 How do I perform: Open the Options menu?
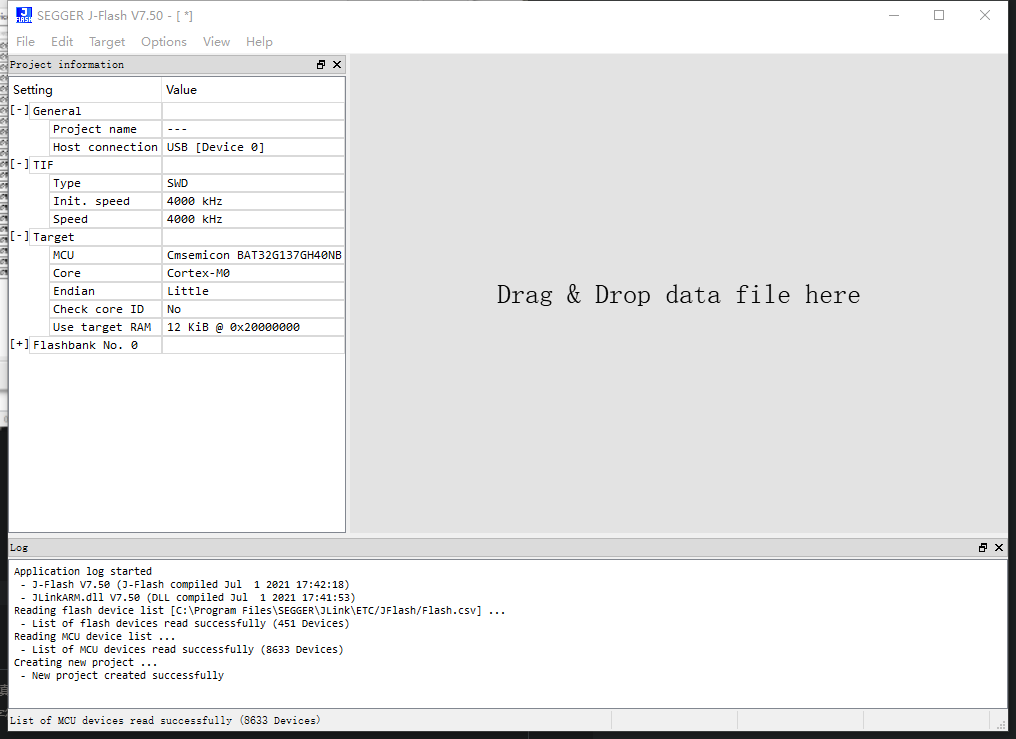[164, 41]
